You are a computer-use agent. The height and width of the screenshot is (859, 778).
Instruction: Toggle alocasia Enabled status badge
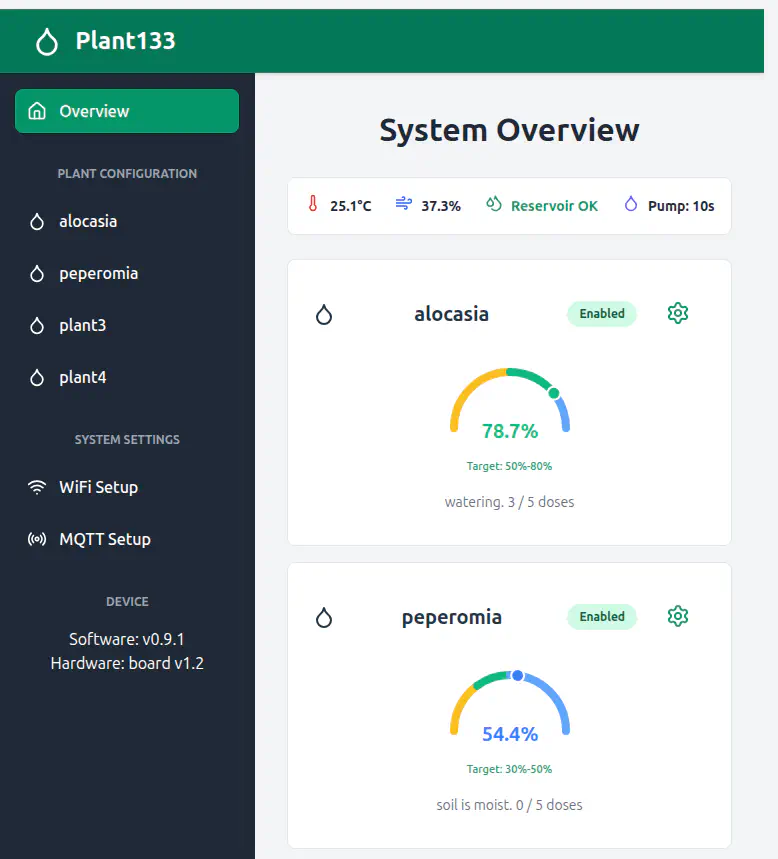click(602, 313)
